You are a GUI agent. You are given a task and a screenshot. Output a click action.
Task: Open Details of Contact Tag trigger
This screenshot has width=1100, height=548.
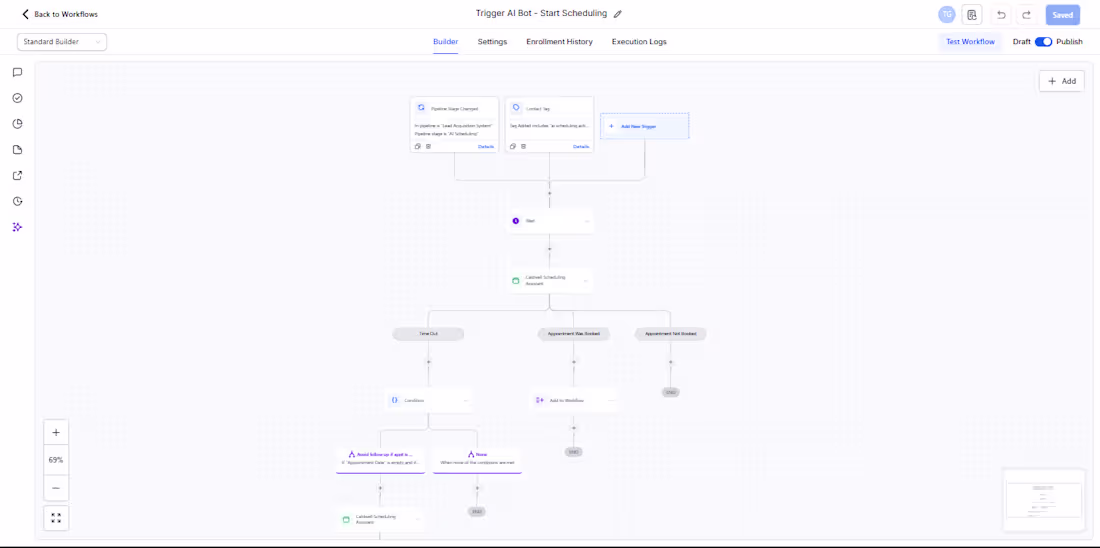click(581, 147)
